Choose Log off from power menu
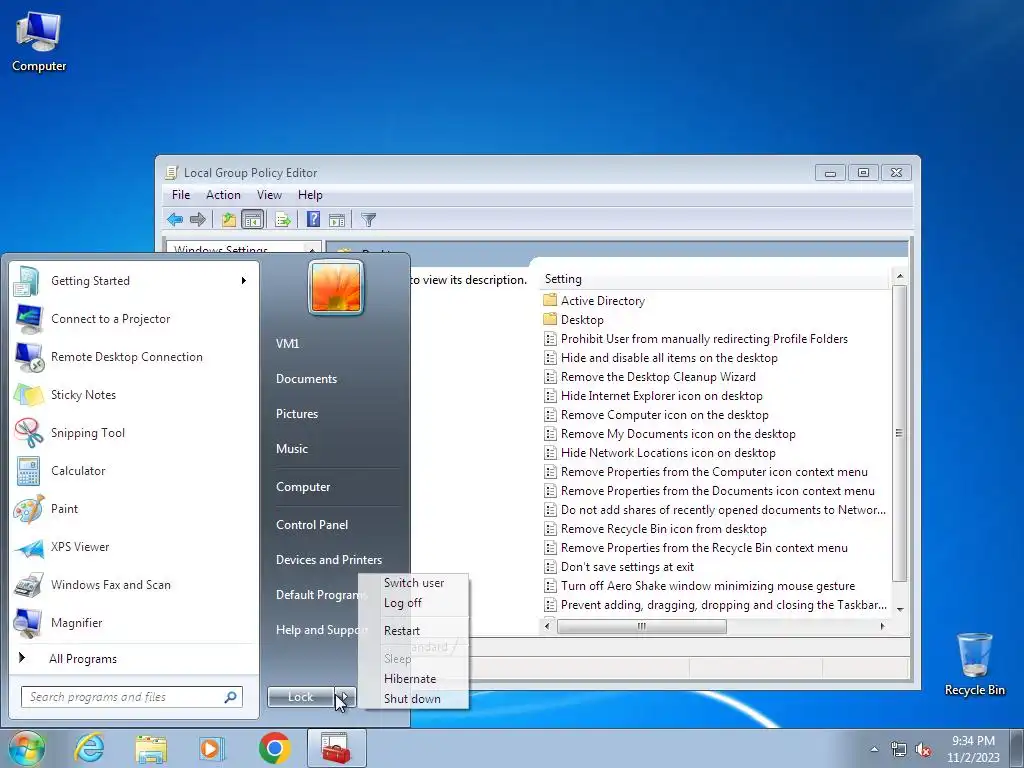 tap(414, 603)
